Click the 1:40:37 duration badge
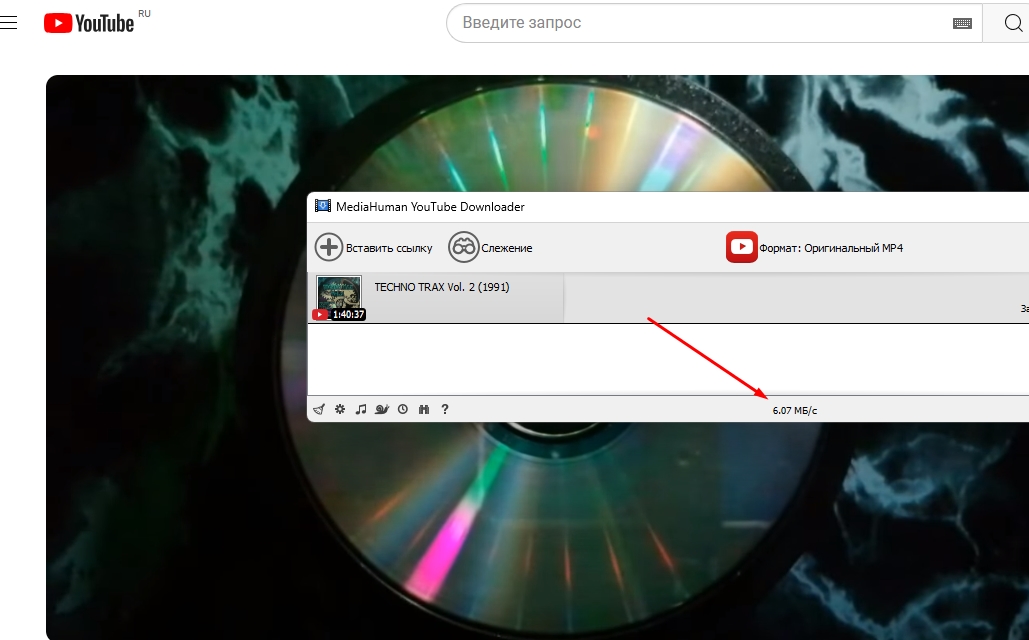1029x640 pixels. coord(348,314)
